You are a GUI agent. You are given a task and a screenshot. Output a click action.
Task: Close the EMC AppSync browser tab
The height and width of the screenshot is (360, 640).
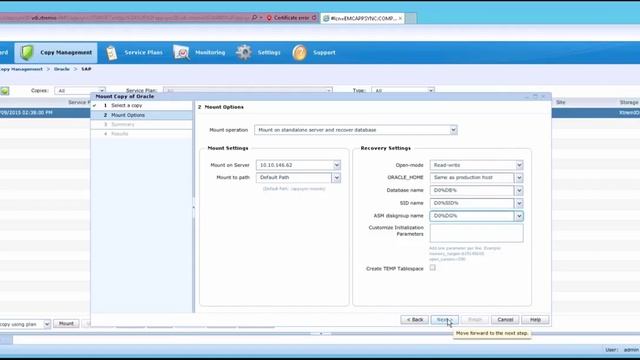point(400,18)
